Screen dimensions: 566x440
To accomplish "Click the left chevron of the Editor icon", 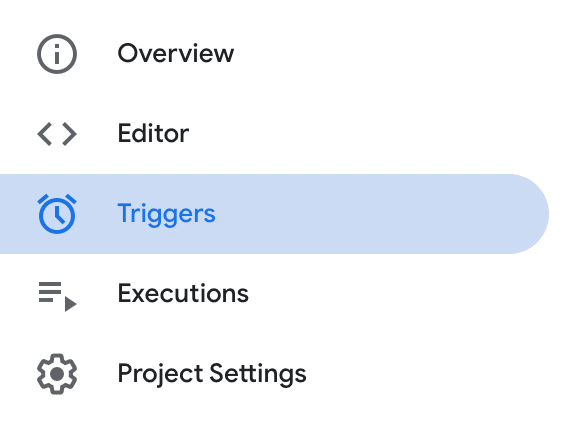I will (44, 134).
